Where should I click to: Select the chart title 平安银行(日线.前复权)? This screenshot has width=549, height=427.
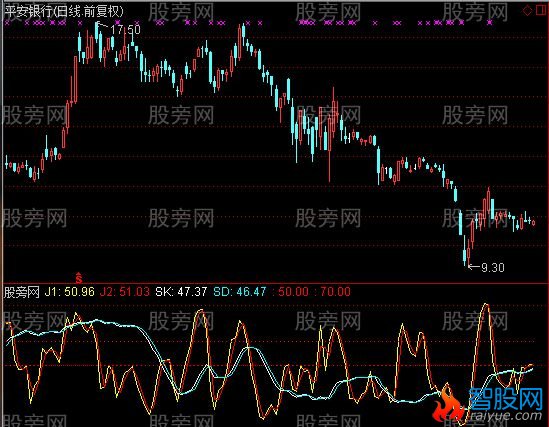pyautogui.click(x=64, y=12)
